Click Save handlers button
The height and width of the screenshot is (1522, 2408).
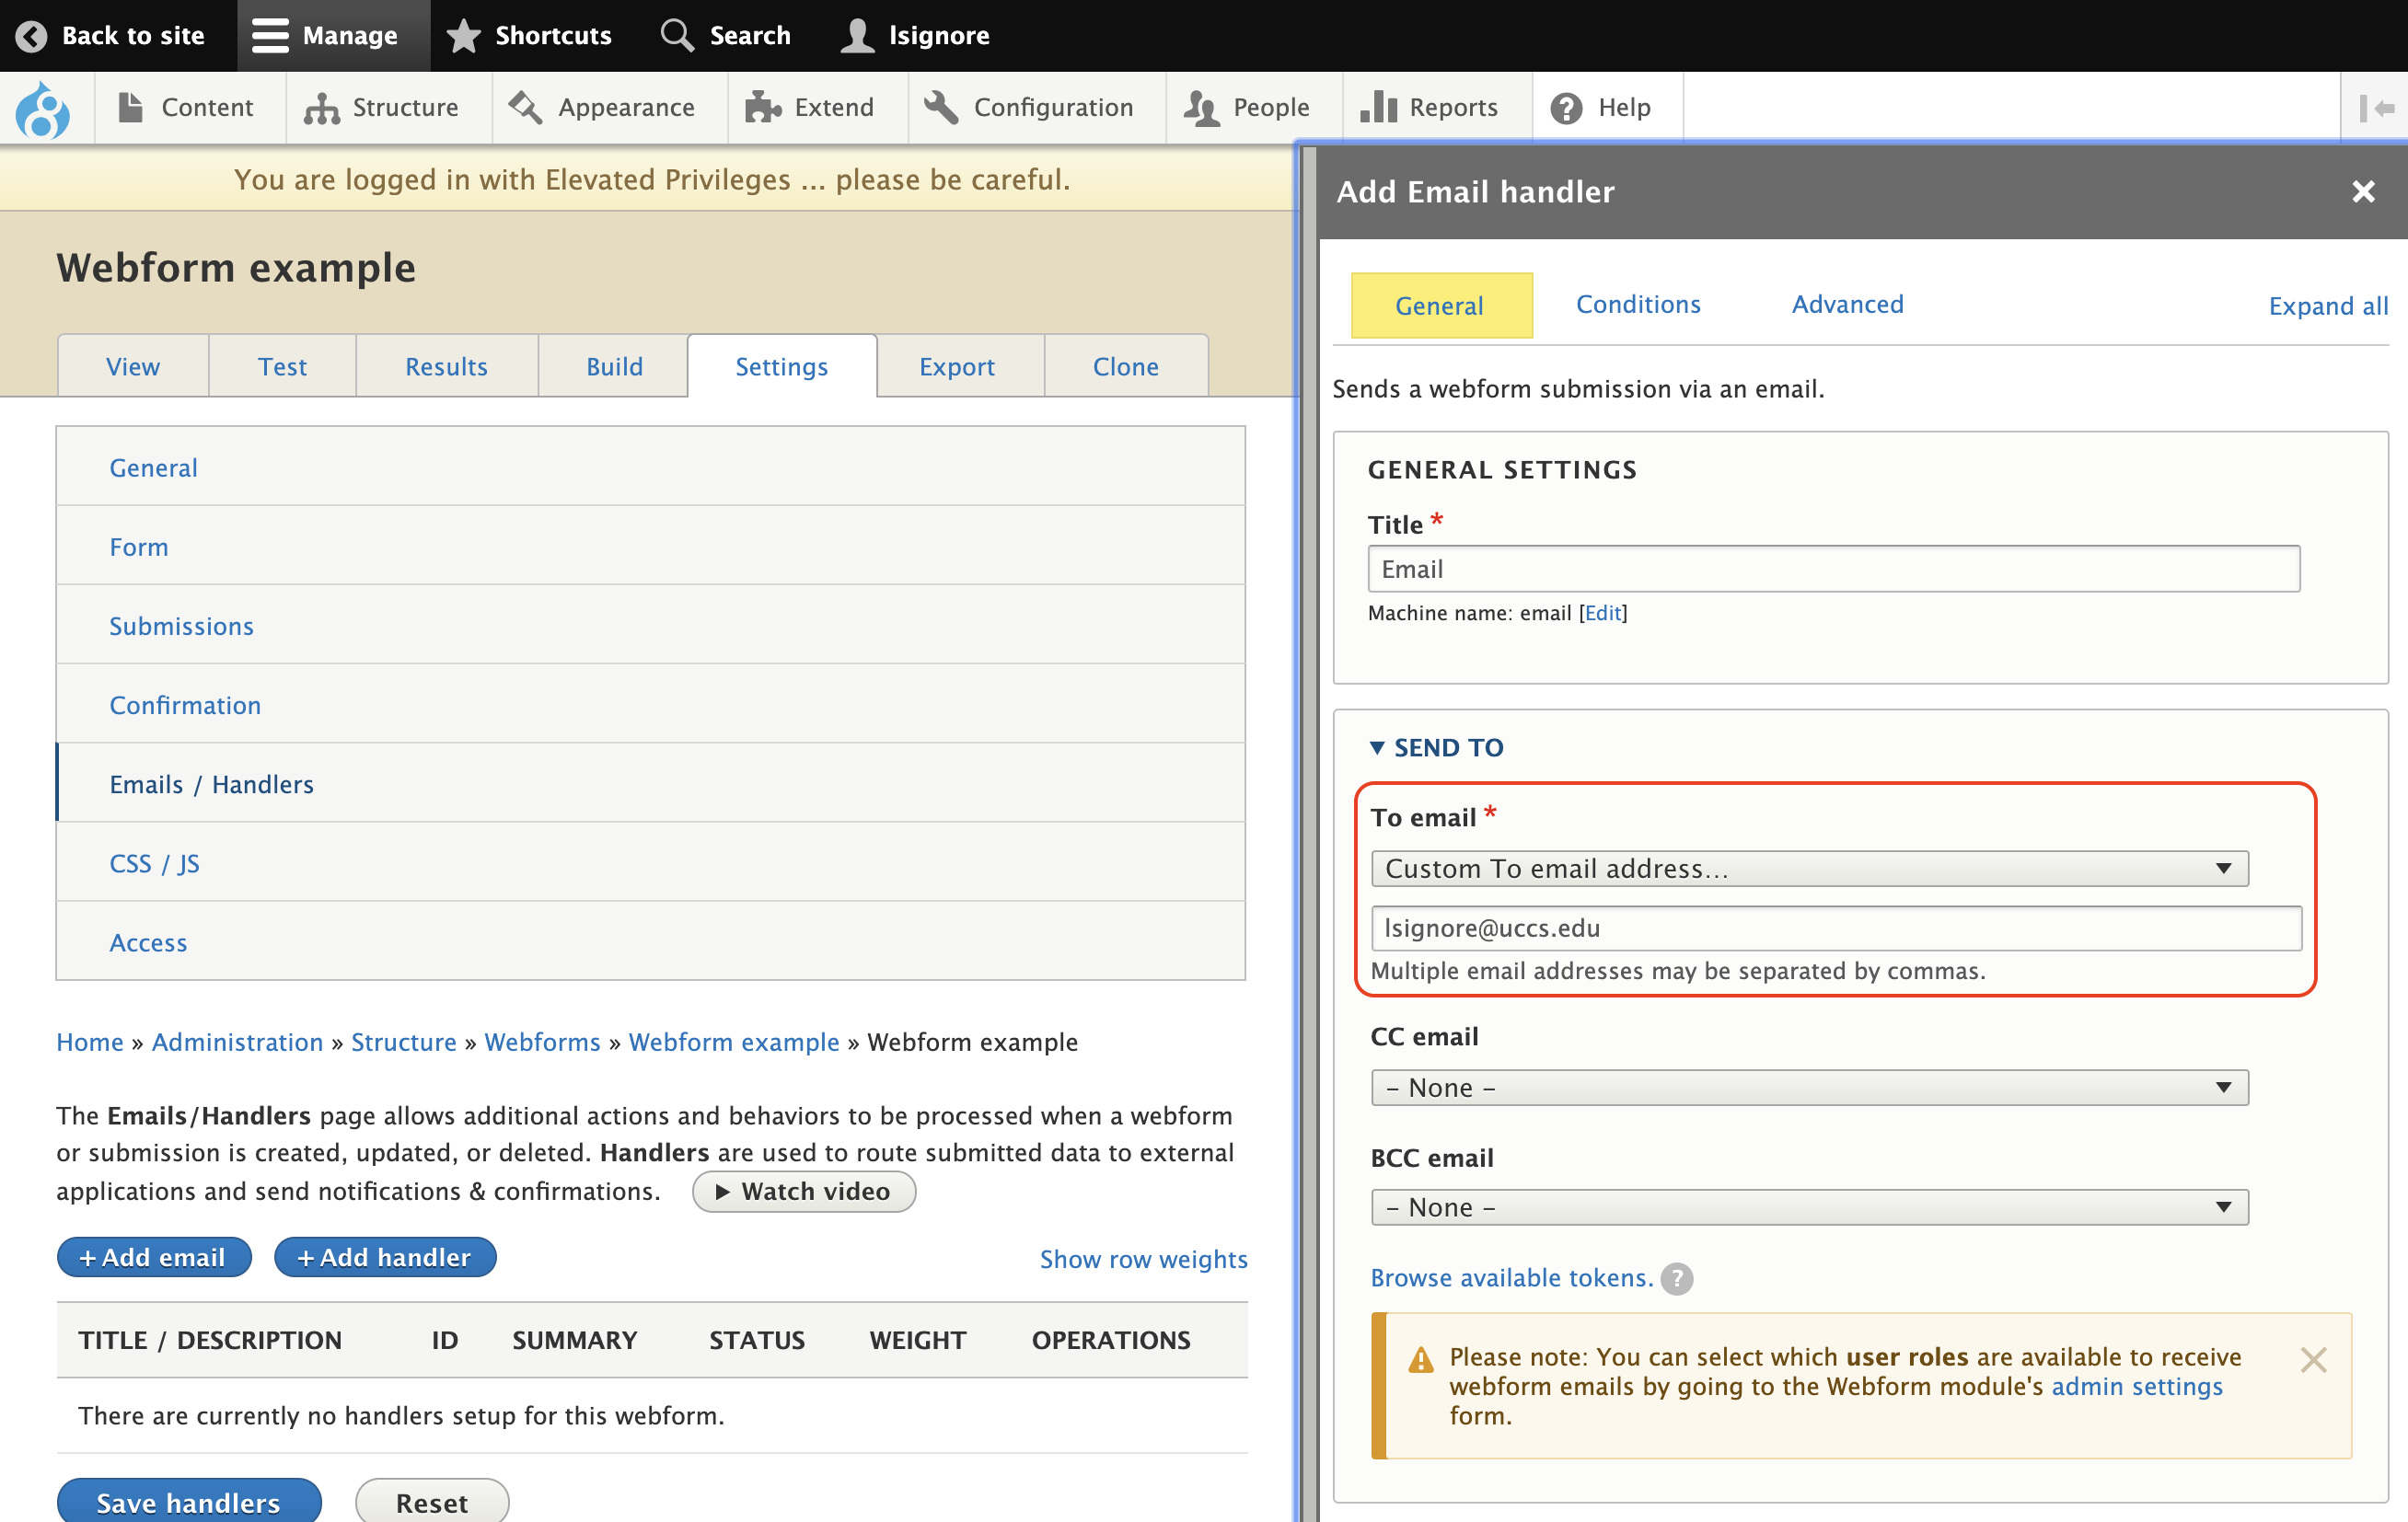point(189,1502)
